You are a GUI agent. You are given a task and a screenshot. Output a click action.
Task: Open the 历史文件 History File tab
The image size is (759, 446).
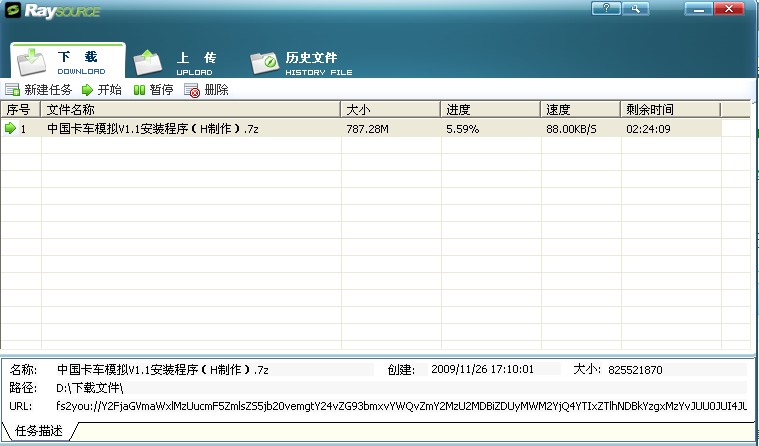tap(301, 63)
